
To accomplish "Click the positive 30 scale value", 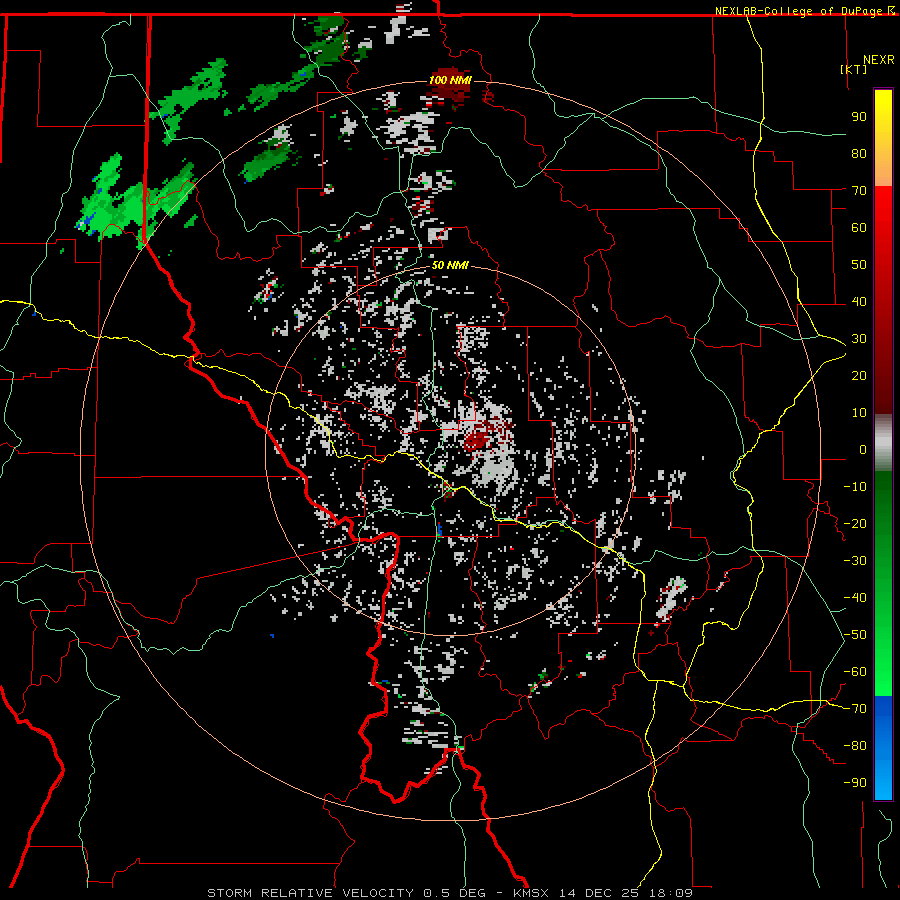I will click(859, 339).
